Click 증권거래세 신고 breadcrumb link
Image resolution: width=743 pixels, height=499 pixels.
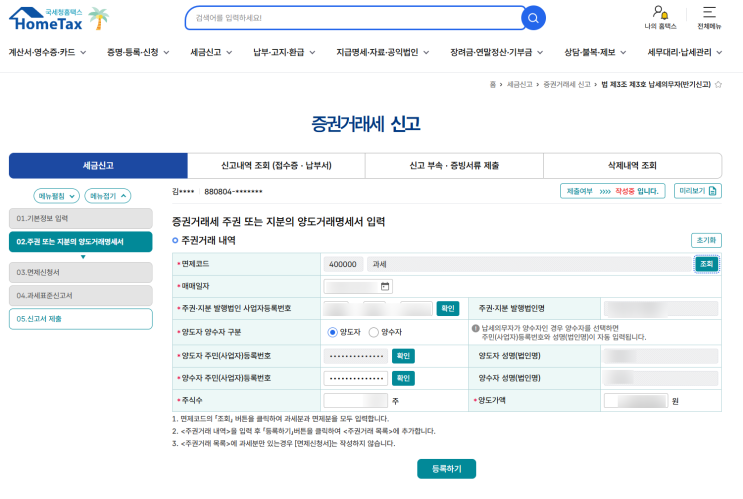click(567, 84)
